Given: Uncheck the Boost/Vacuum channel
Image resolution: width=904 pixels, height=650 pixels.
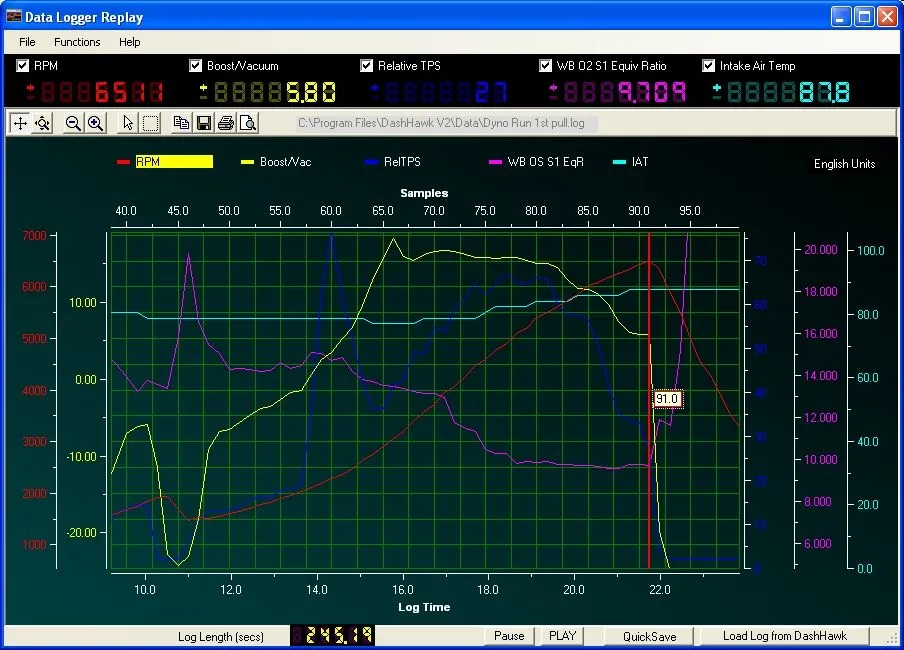Looking at the screenshot, I should (196, 65).
